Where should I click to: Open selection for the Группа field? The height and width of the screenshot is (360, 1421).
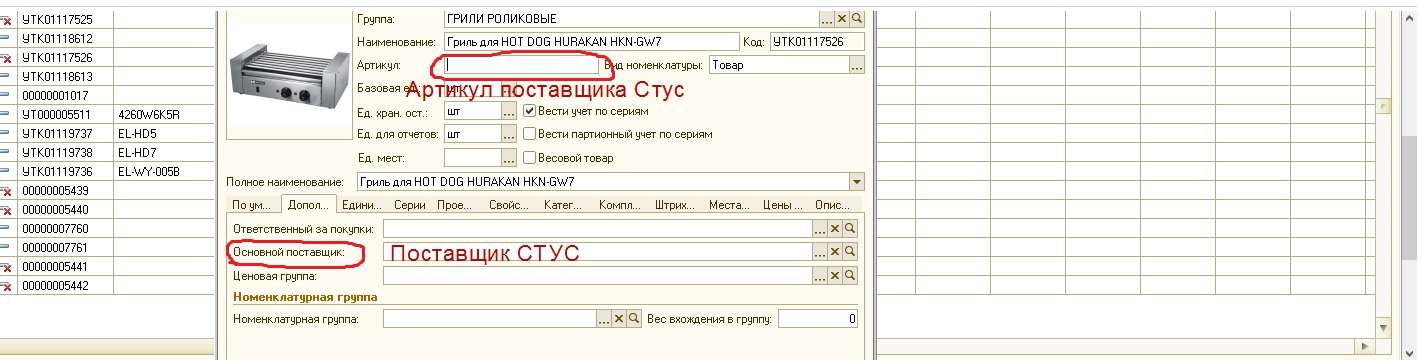coord(826,19)
